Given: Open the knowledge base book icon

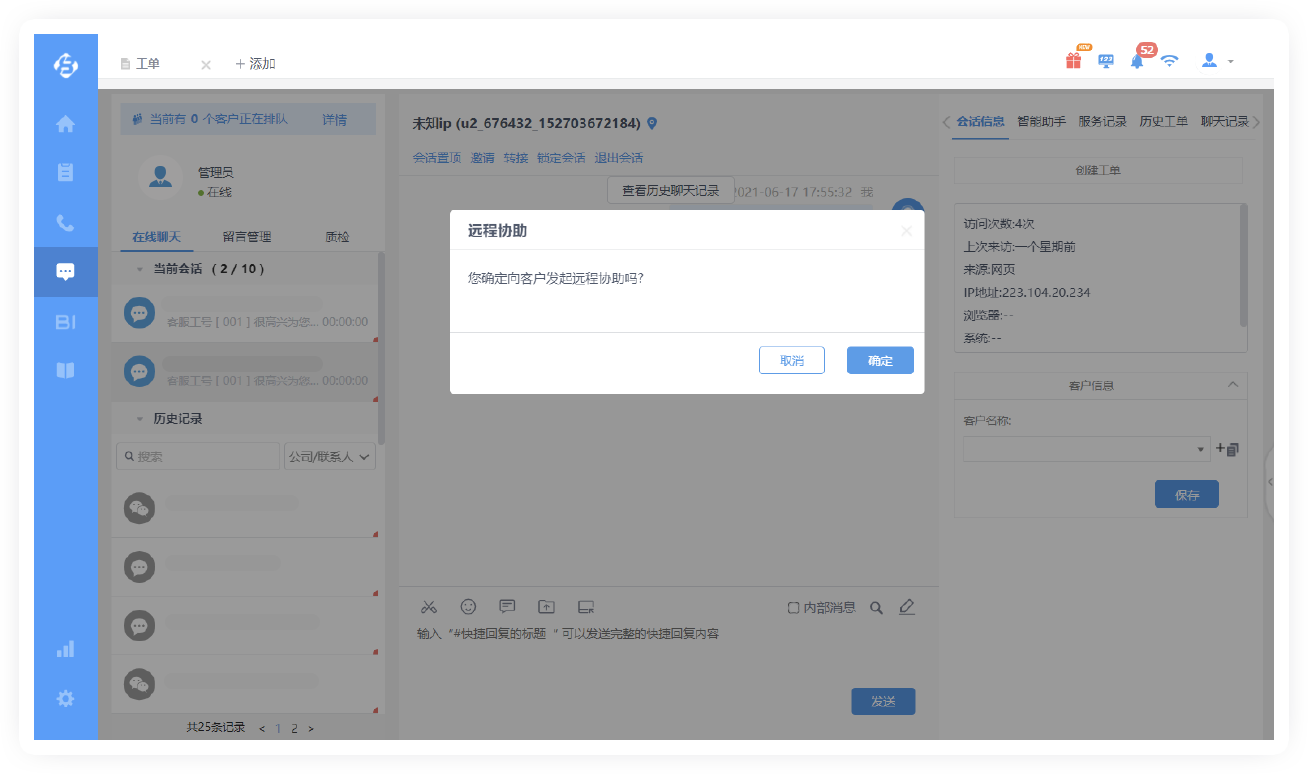Looking at the screenshot, I should pos(65,371).
